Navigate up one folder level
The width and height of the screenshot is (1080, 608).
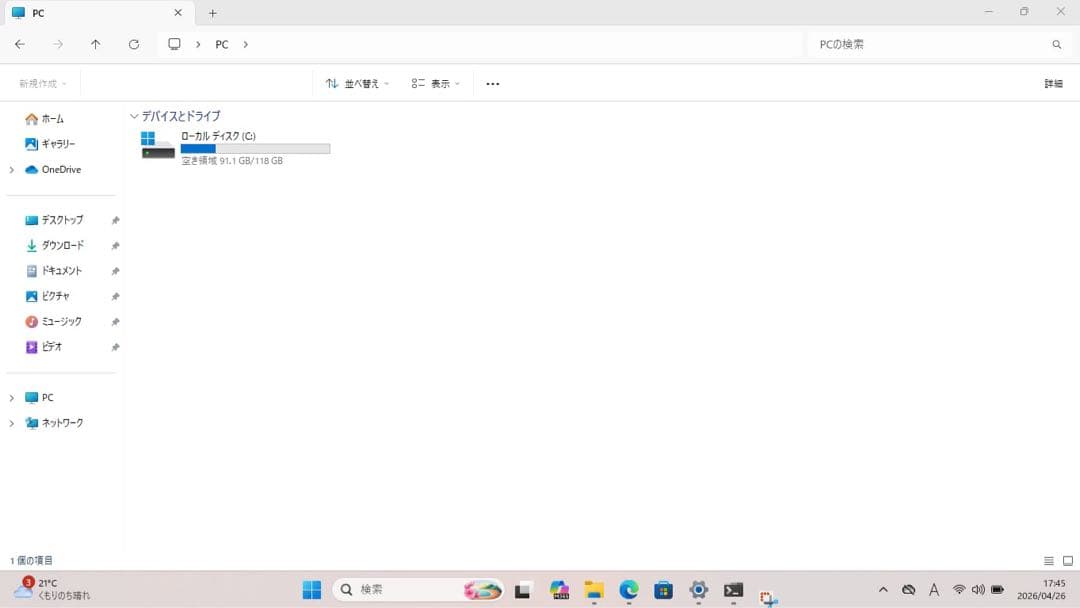[x=95, y=44]
